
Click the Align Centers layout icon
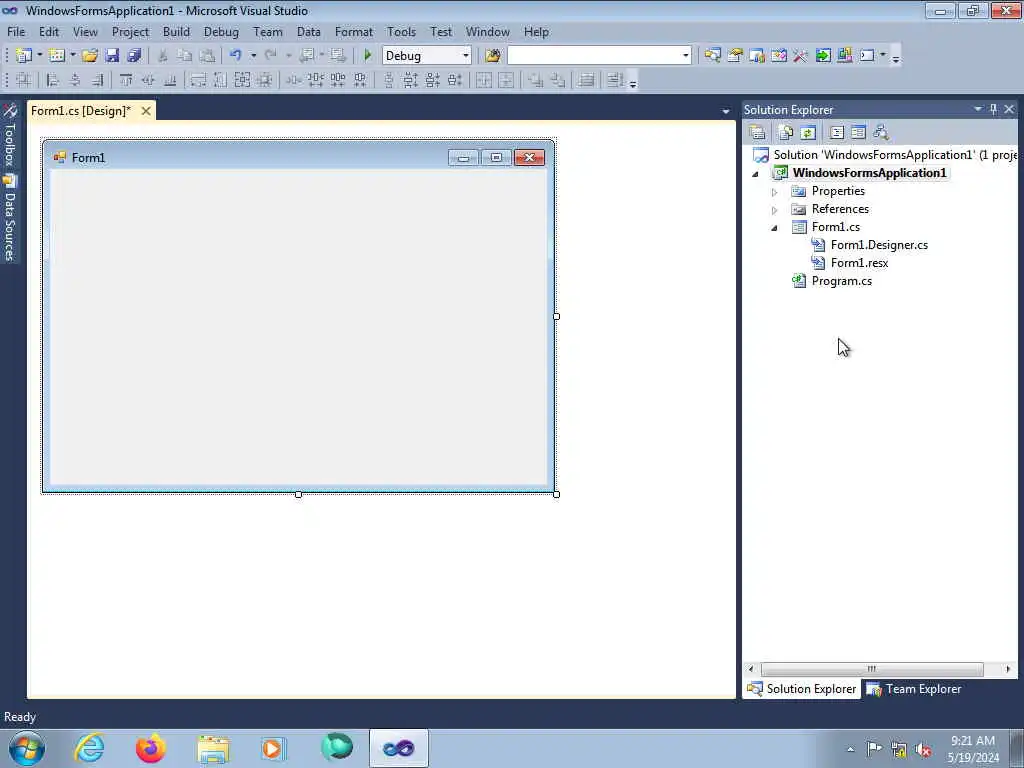75,80
